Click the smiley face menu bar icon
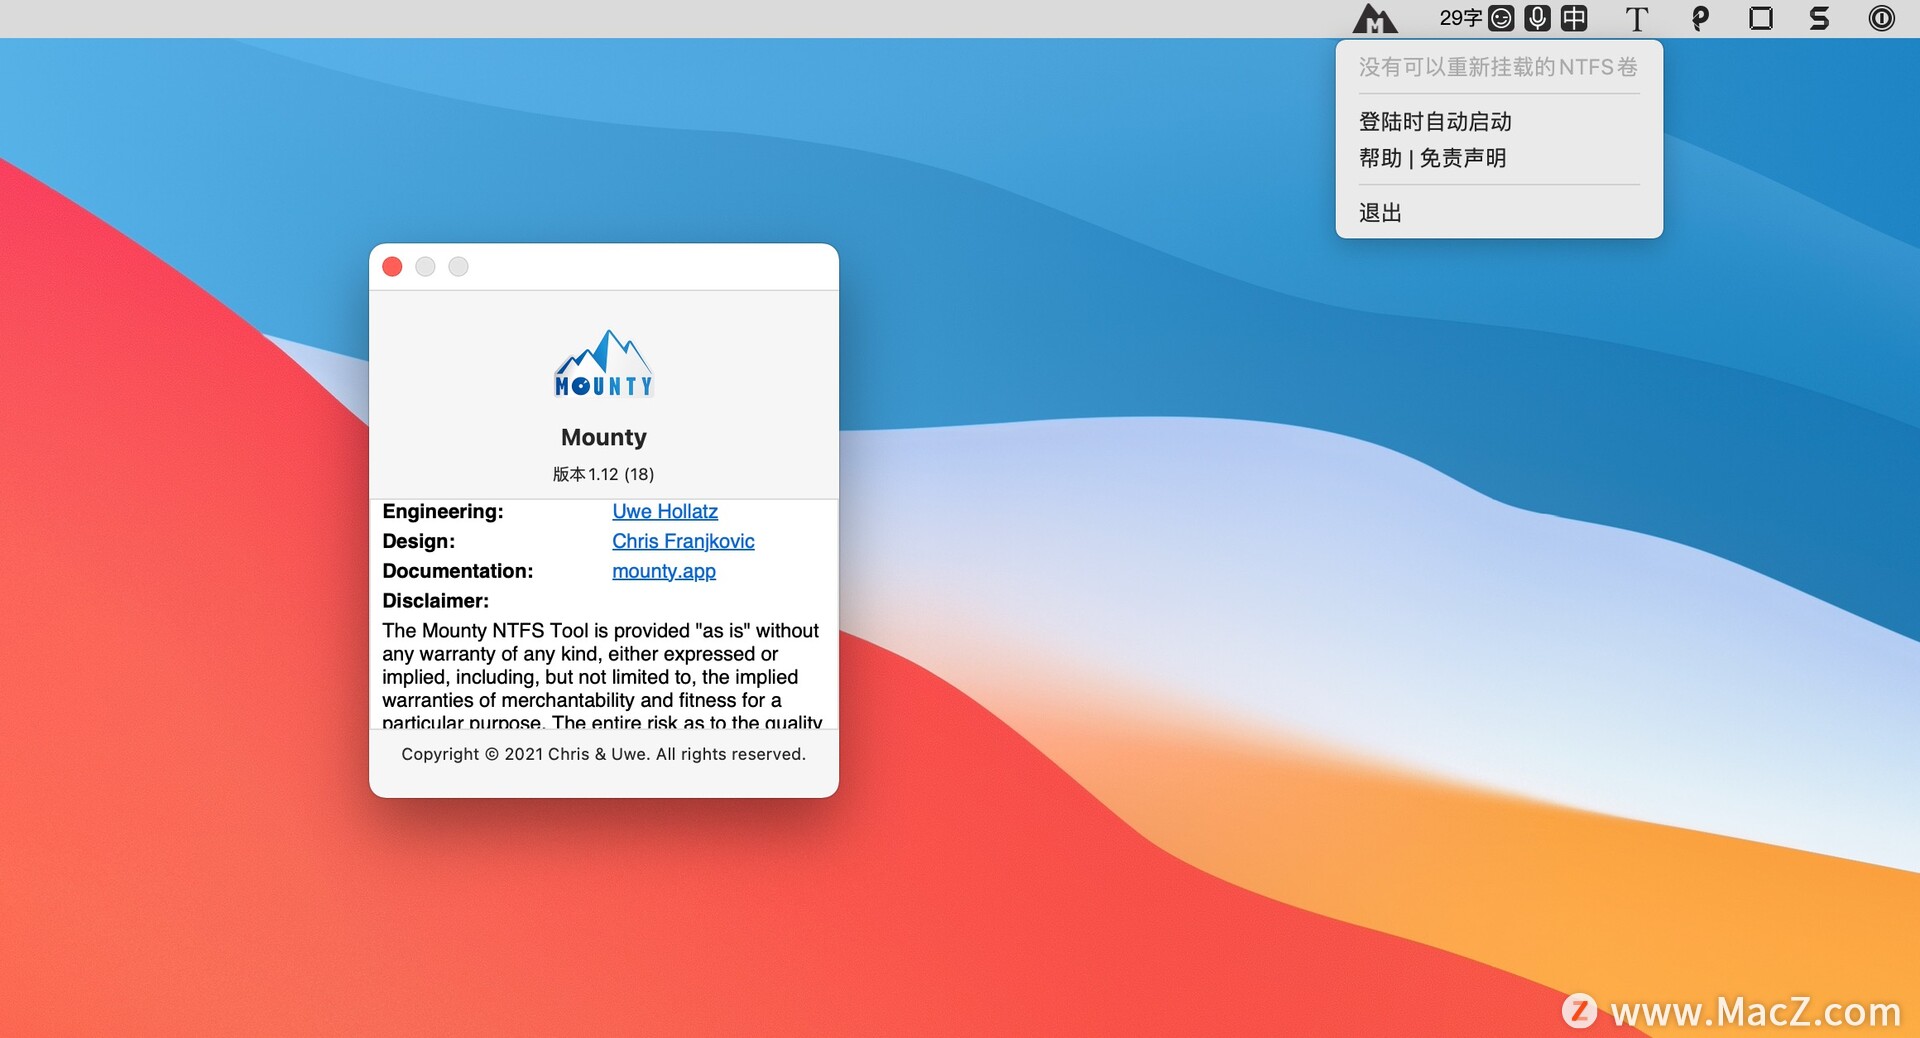Viewport: 1920px width, 1038px height. [x=1501, y=18]
